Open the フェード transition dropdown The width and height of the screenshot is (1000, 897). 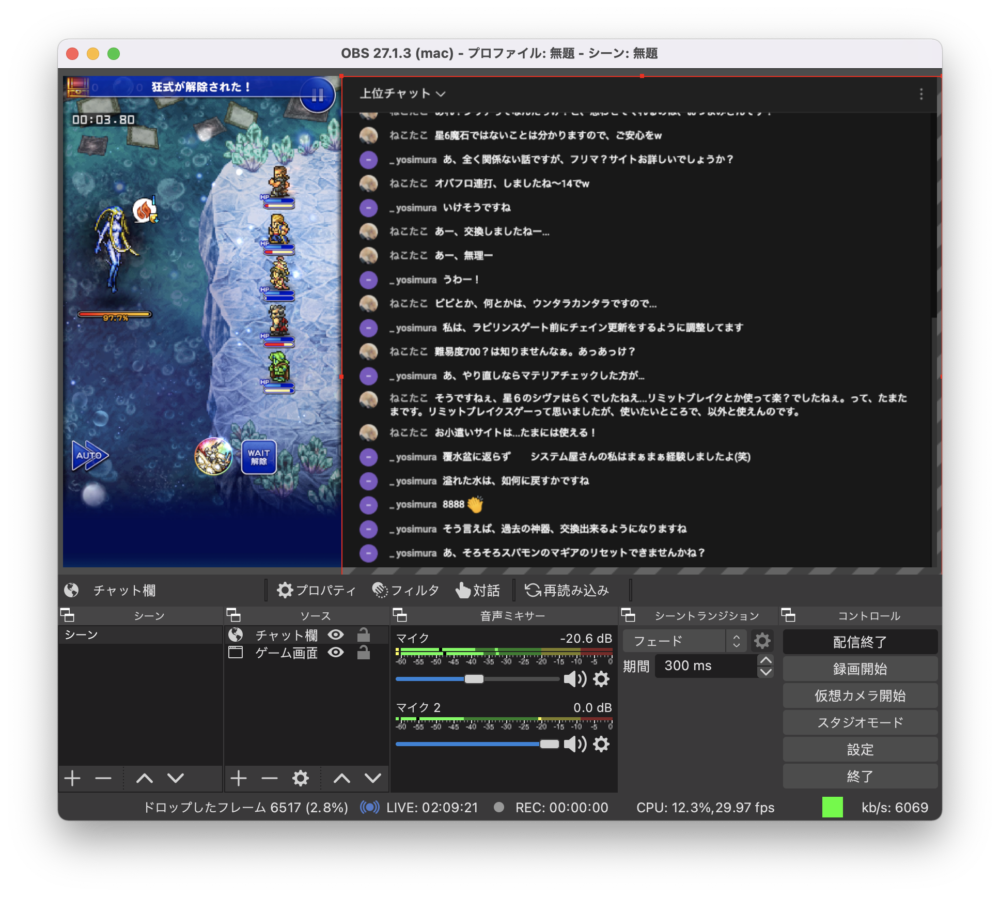tap(684, 641)
